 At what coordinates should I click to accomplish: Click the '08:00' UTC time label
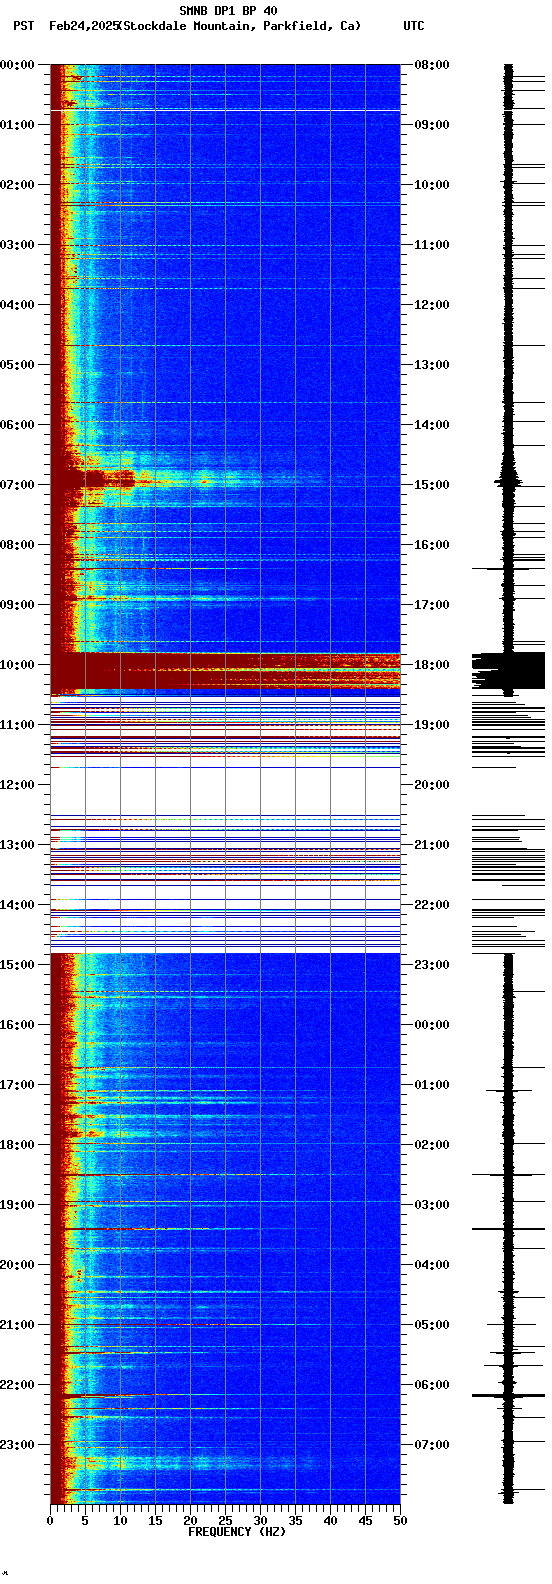click(x=432, y=65)
